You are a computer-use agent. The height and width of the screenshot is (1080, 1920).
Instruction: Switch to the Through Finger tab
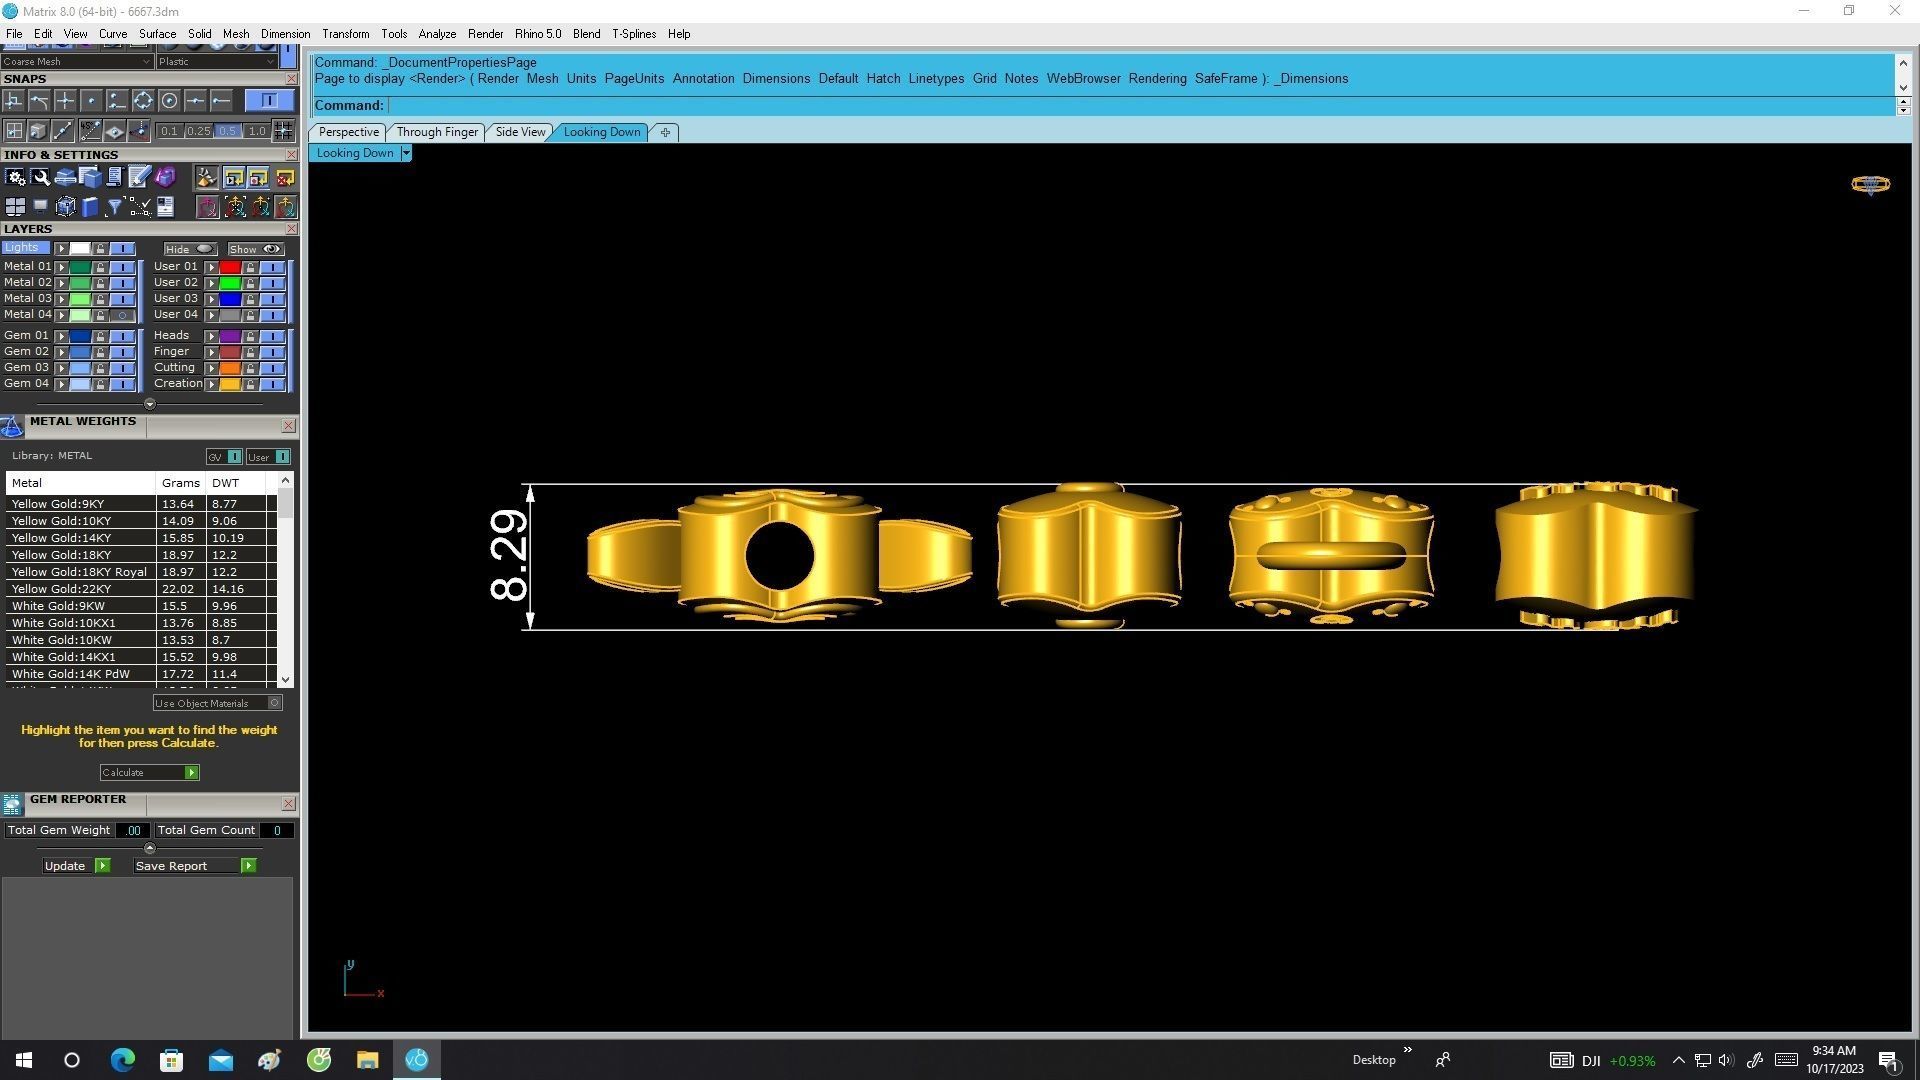pyautogui.click(x=437, y=132)
